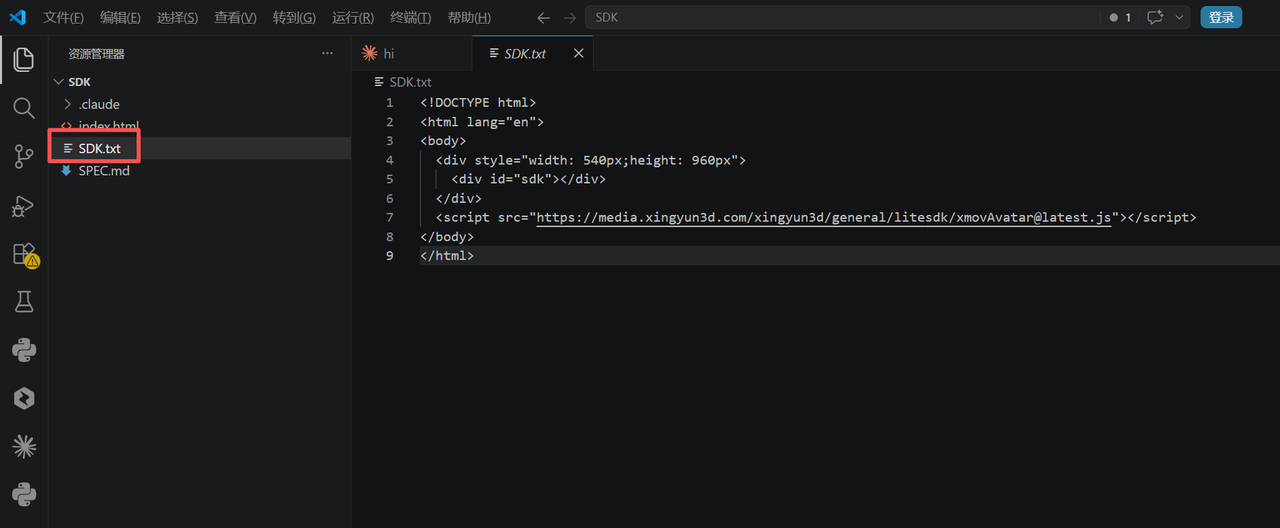Open the 运行(R) menu
The width and height of the screenshot is (1280, 528).
coord(353,18)
